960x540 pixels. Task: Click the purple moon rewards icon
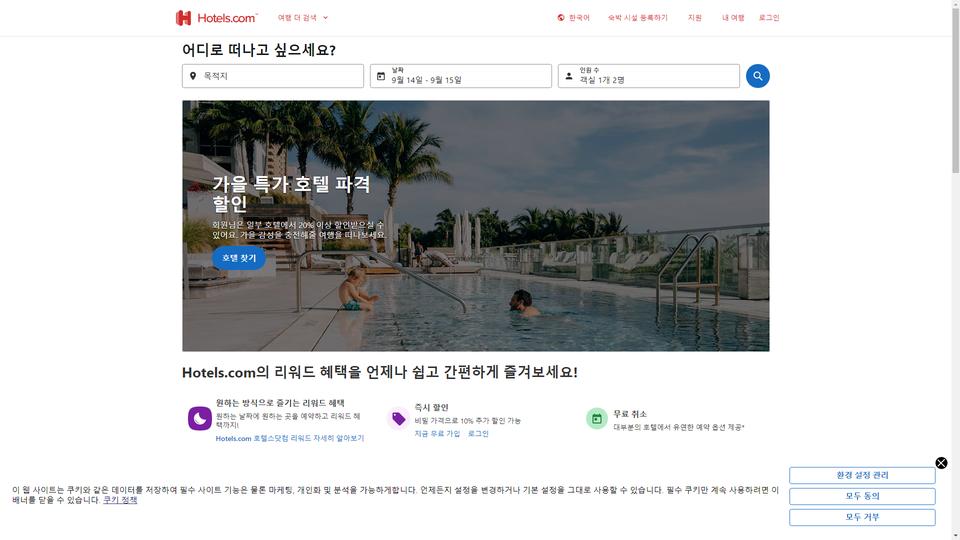tap(200, 418)
